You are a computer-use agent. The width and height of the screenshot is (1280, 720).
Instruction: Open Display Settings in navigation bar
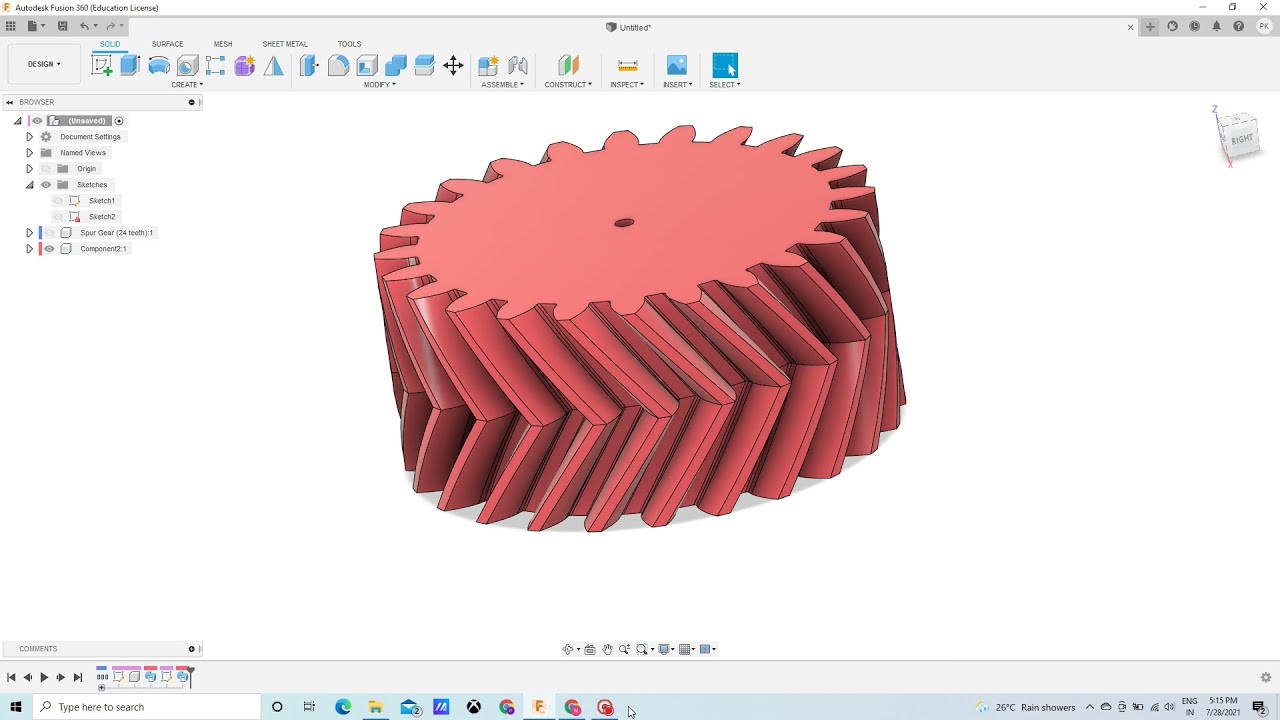[664, 649]
